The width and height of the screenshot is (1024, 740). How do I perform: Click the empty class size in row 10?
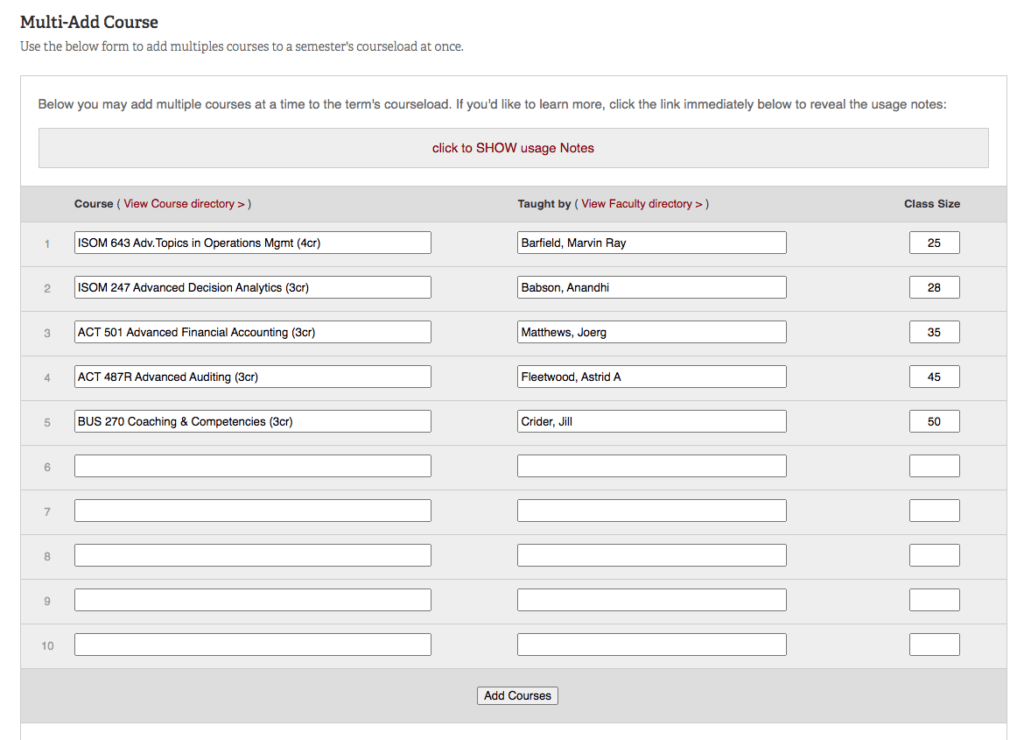pos(934,645)
